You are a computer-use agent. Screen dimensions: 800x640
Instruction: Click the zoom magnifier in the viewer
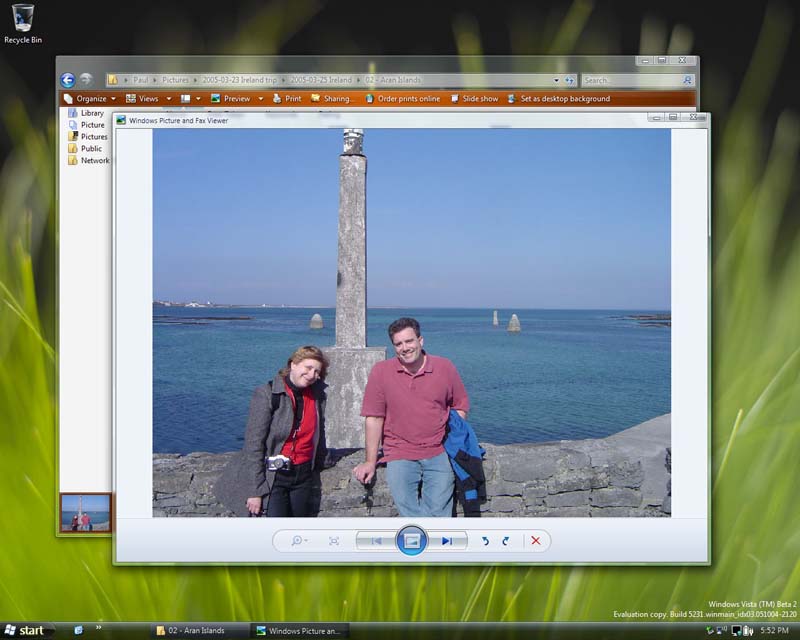297,541
